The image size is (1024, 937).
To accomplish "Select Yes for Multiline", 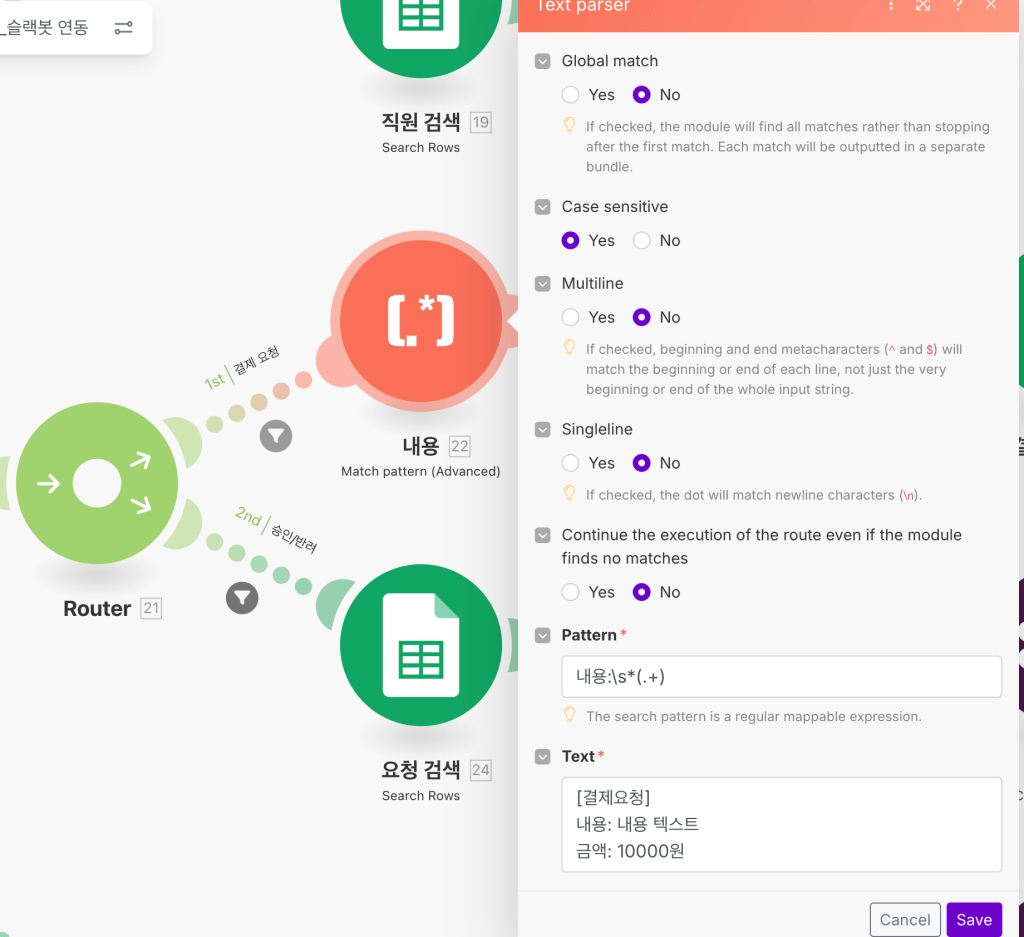I will coord(571,318).
